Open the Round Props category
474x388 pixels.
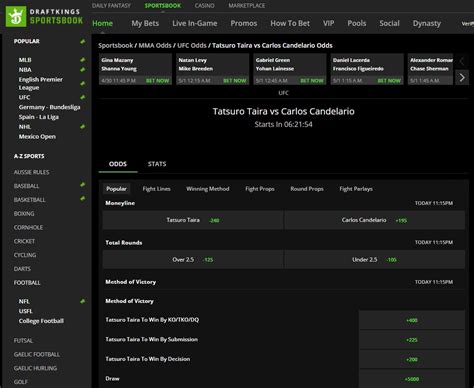point(307,189)
